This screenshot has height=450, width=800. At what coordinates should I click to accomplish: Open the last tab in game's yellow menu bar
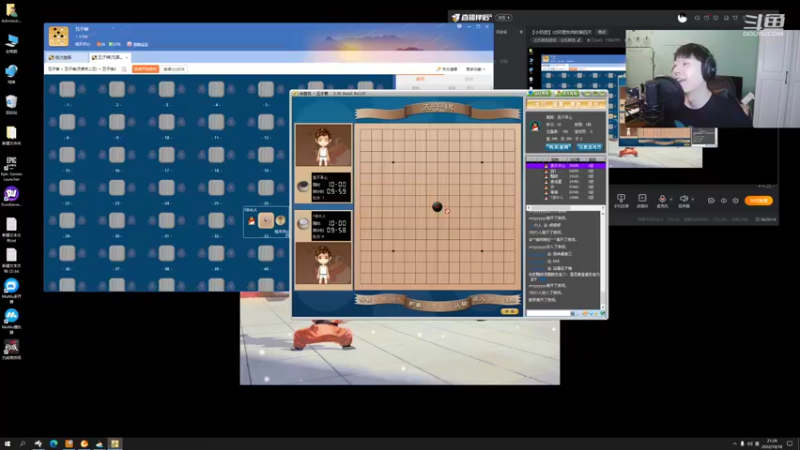pyautogui.click(x=593, y=104)
